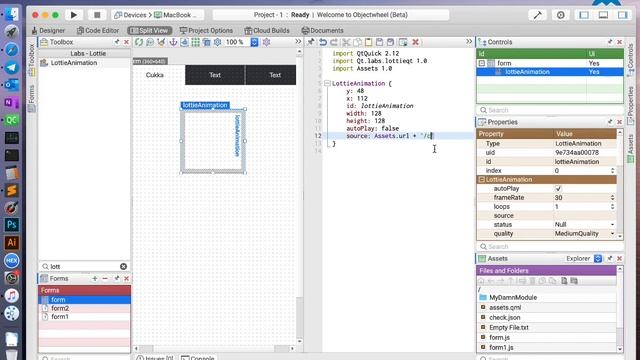Viewport: 640px width, 360px height.
Task: Open Illustrator from the Dock
Action: [11, 242]
